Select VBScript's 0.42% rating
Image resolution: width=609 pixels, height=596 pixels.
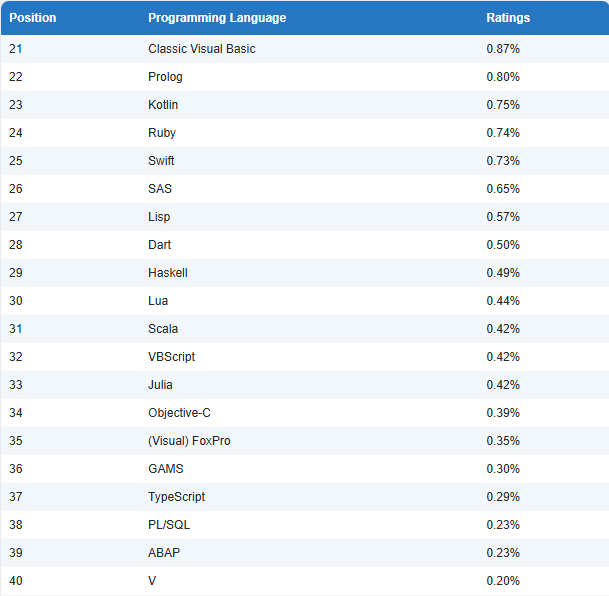click(503, 357)
